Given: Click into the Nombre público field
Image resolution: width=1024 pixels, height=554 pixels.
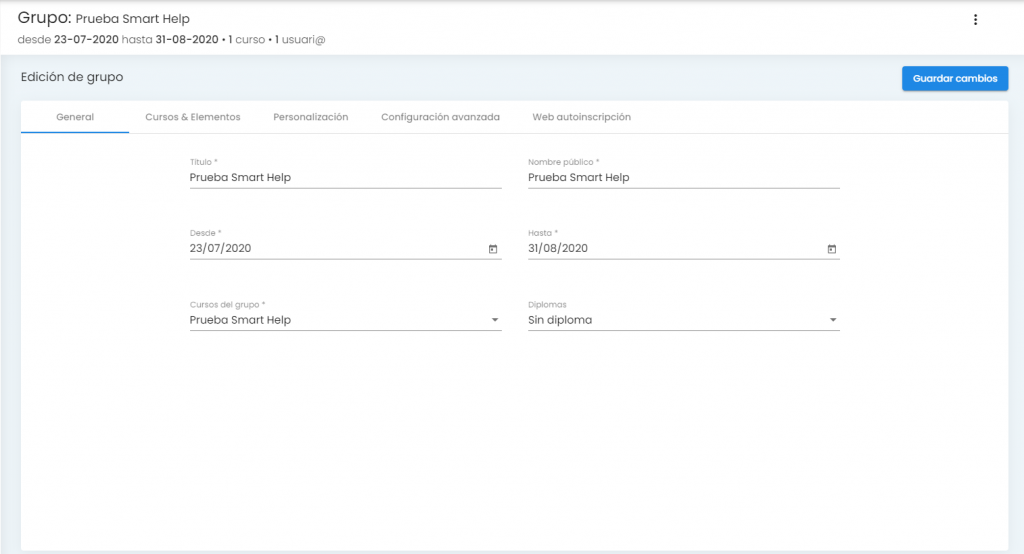Looking at the screenshot, I should [x=683, y=178].
